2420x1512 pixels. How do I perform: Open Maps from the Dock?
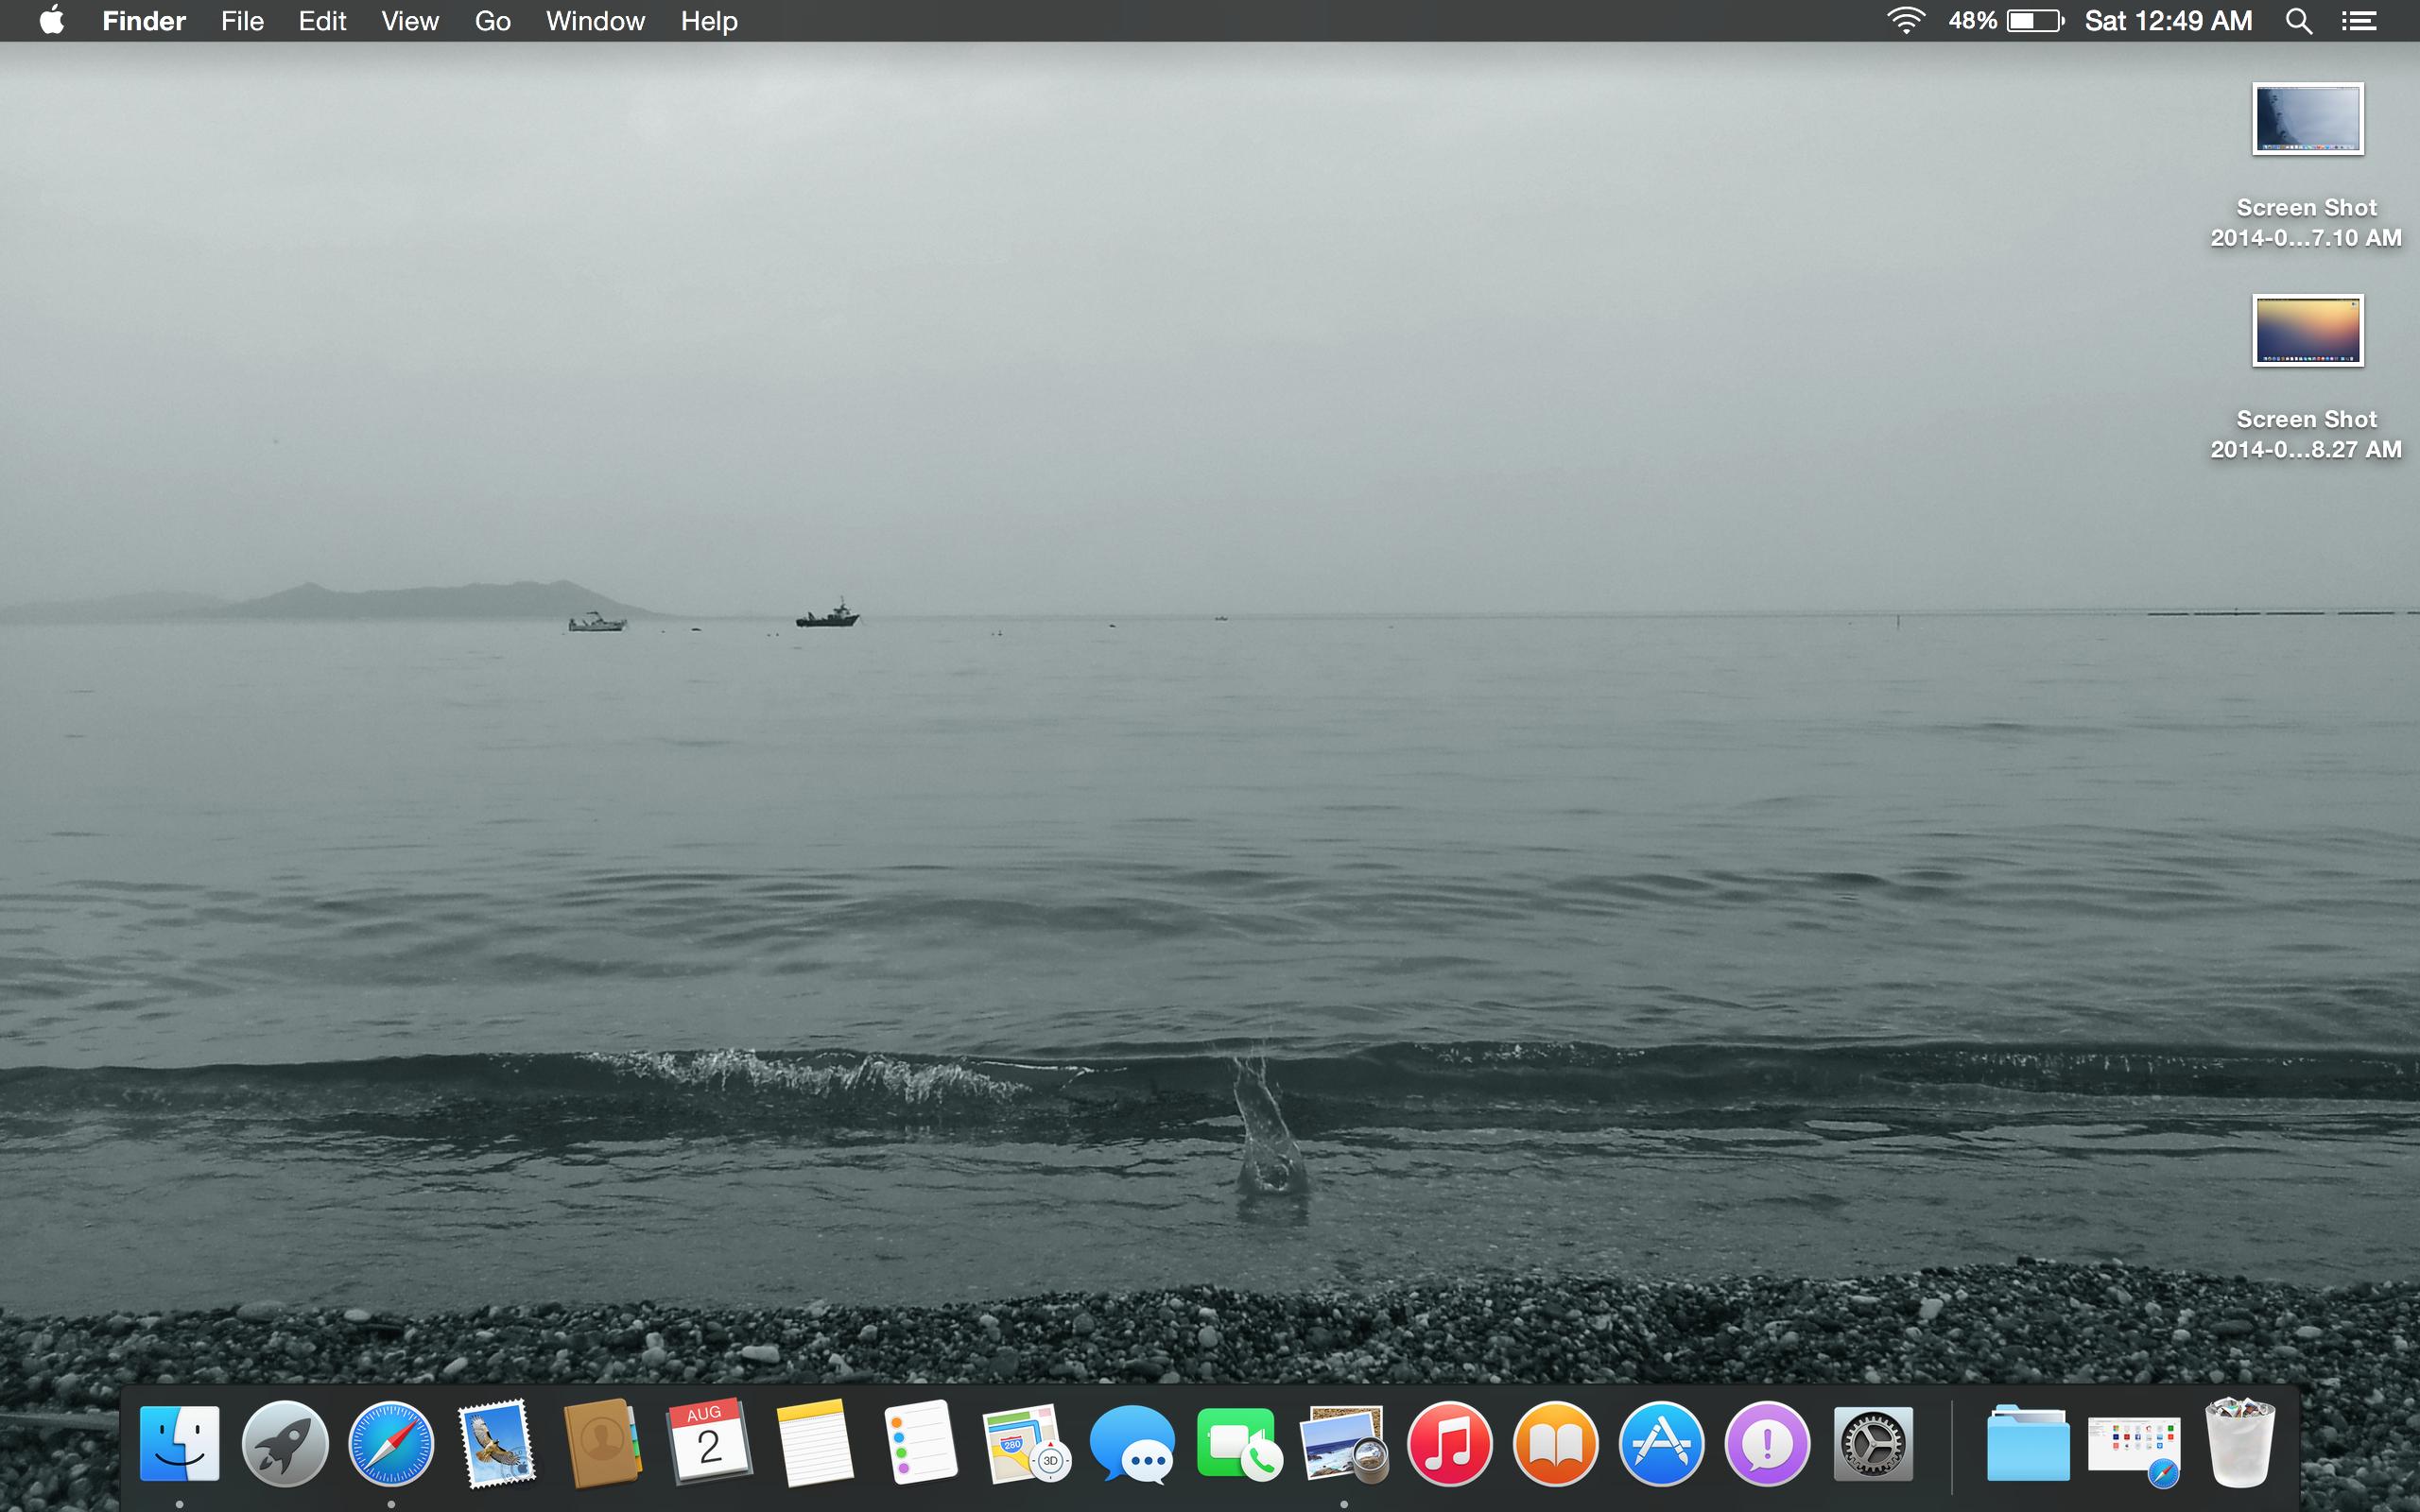coord(1026,1444)
